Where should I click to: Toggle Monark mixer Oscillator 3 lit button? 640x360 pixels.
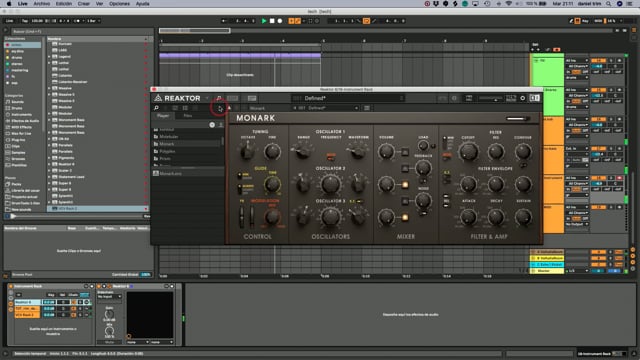pyautogui.click(x=405, y=218)
